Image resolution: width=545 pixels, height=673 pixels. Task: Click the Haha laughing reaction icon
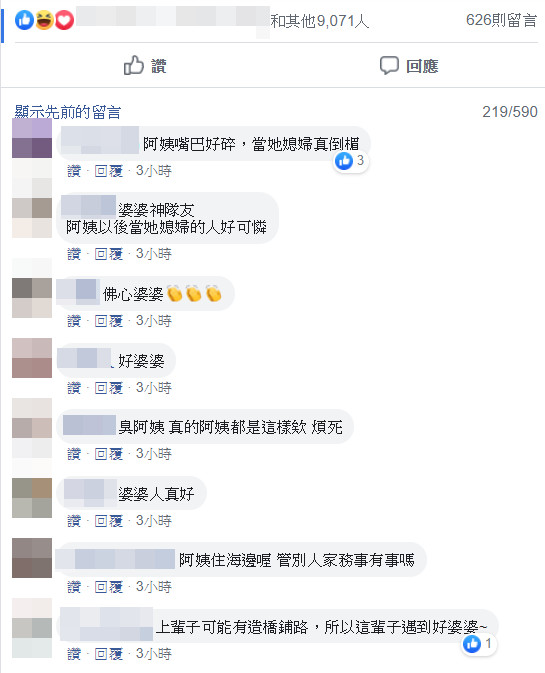[44, 20]
